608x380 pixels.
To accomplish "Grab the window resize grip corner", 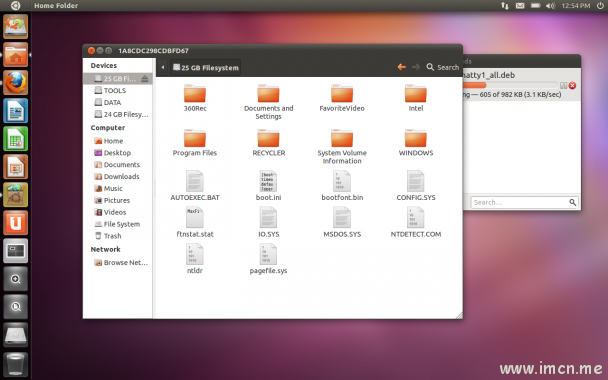I will point(459,315).
